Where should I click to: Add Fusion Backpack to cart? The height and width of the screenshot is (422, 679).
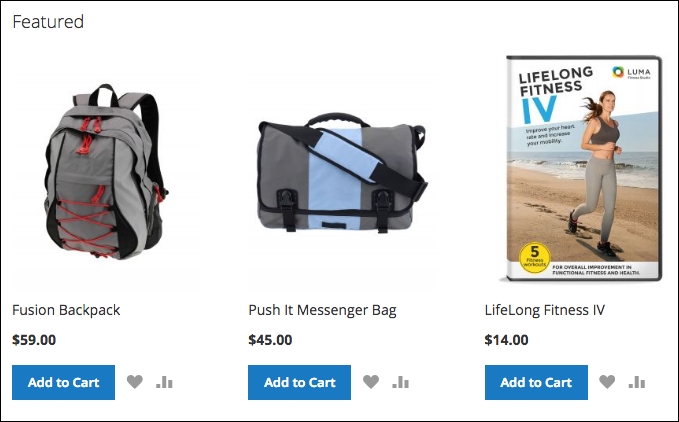coord(63,382)
